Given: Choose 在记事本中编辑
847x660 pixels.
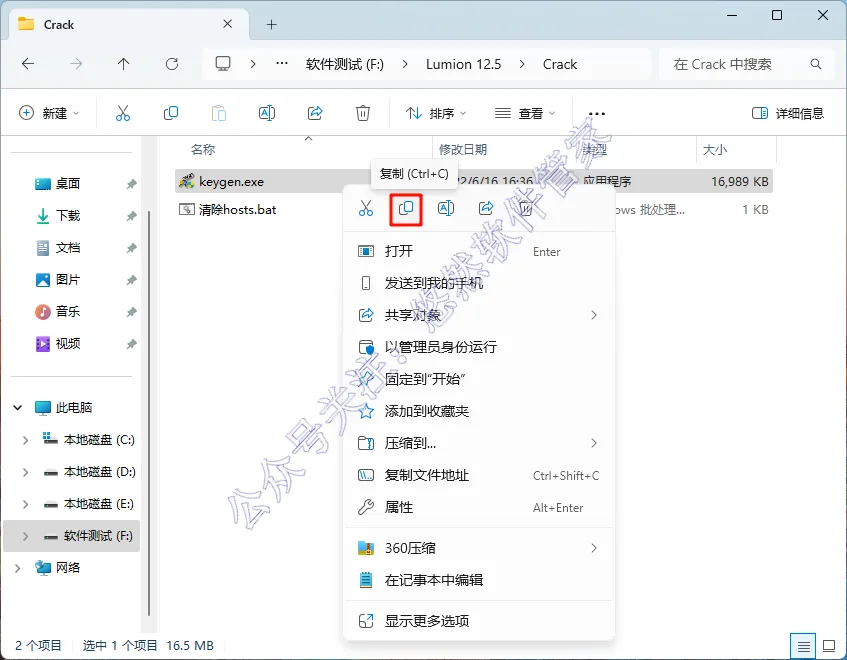Looking at the screenshot, I should (479, 580).
